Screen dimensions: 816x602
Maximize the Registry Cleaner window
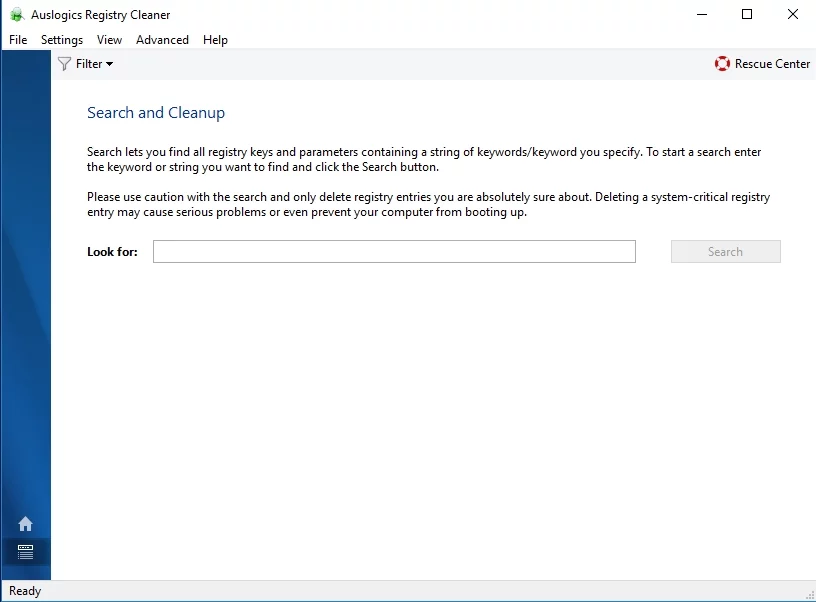pyautogui.click(x=747, y=14)
